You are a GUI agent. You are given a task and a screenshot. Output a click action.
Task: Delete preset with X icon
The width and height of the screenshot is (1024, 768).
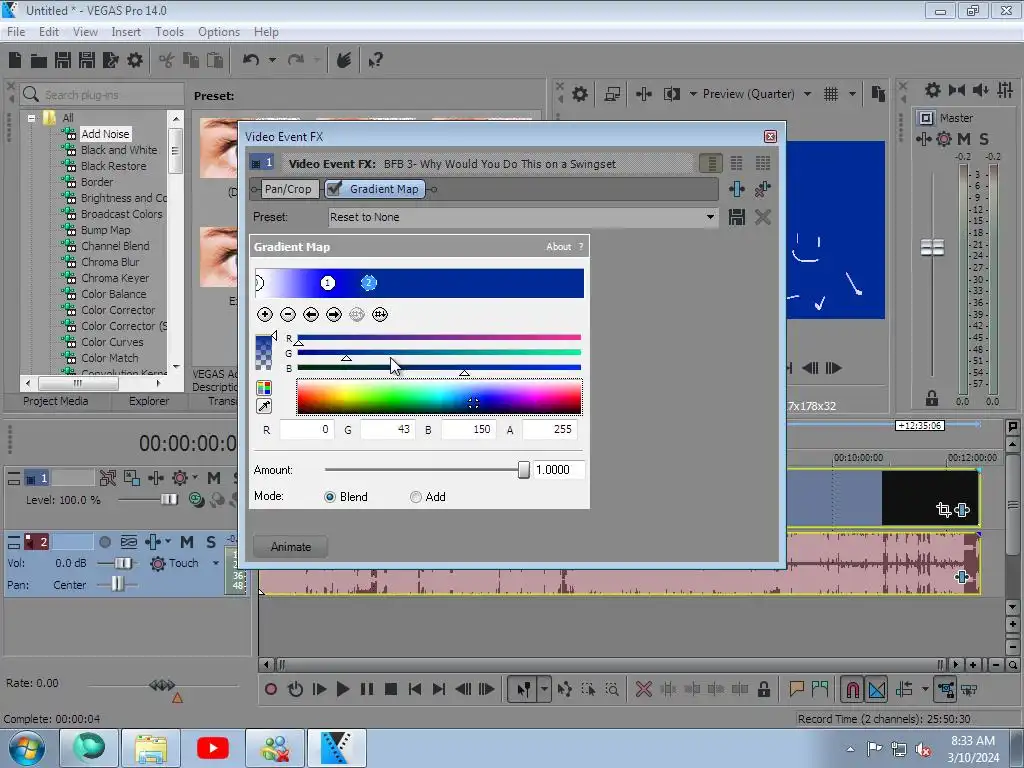pos(763,217)
